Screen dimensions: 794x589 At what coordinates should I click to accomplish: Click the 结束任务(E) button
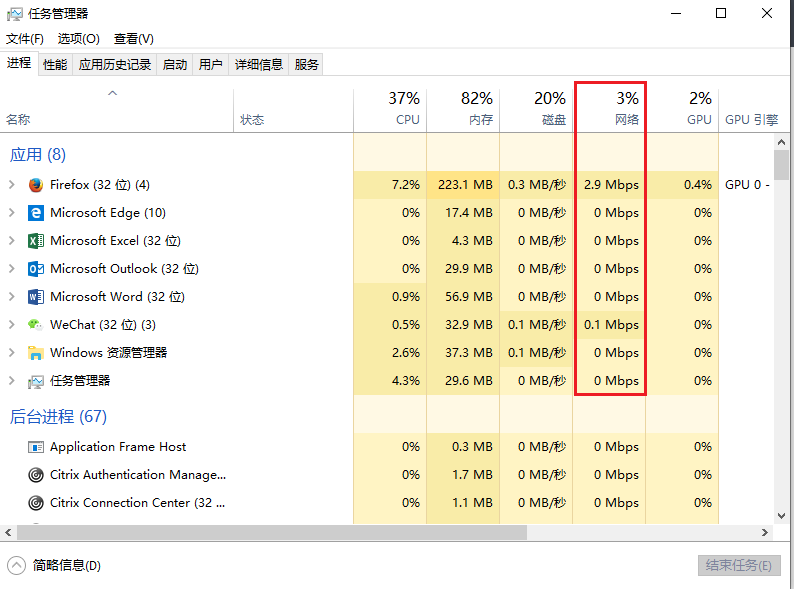[x=739, y=565]
